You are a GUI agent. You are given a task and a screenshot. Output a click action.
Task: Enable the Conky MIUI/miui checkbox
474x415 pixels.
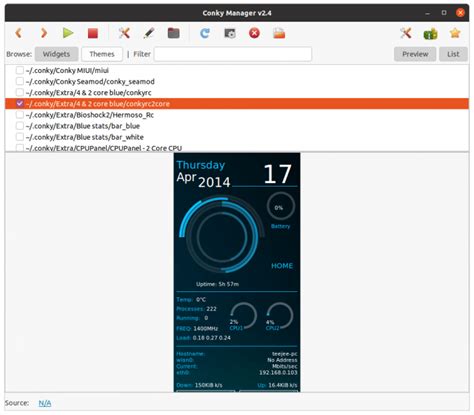[x=20, y=70]
